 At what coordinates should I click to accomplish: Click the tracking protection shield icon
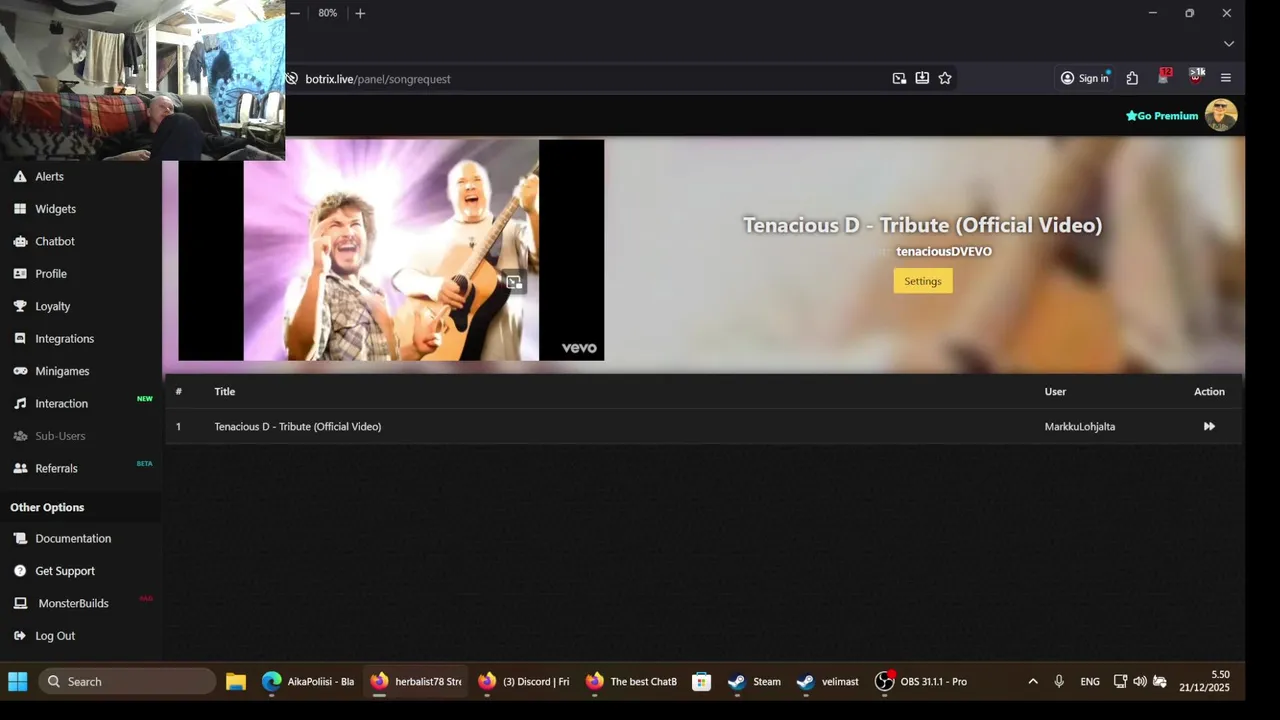tap(292, 79)
